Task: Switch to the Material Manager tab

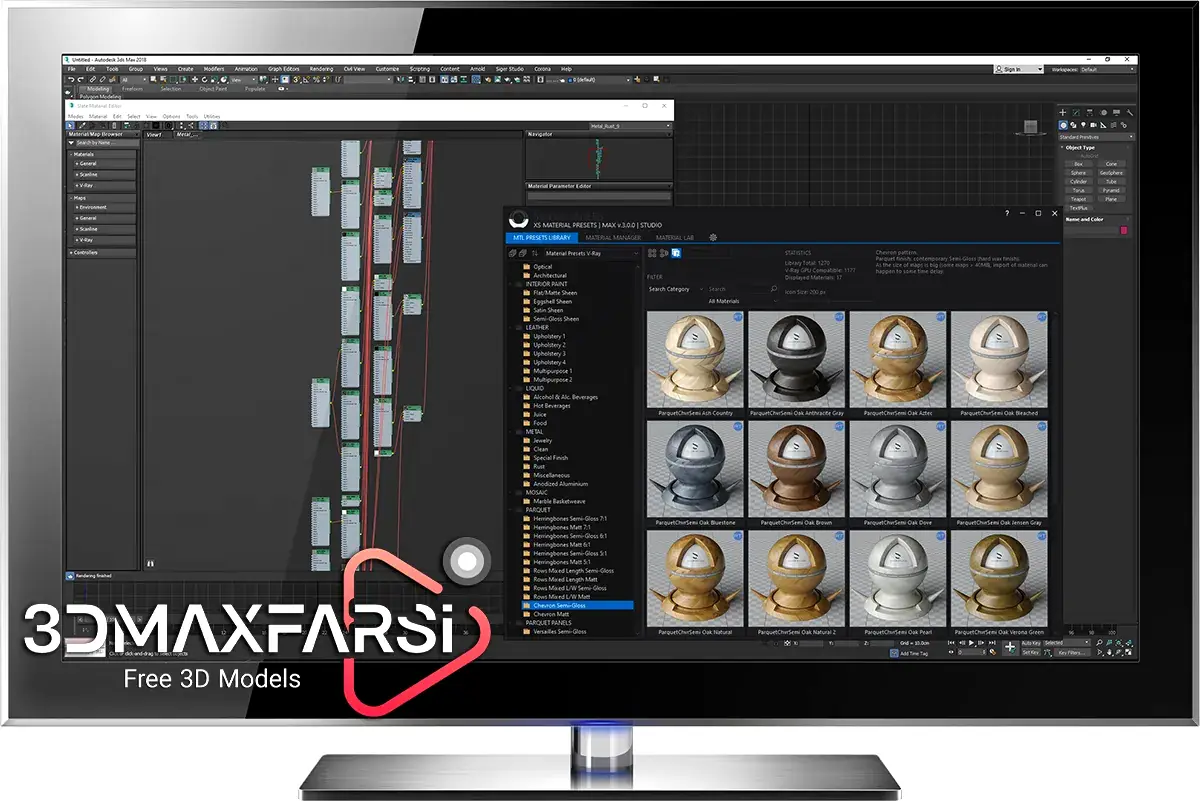Action: 613,238
